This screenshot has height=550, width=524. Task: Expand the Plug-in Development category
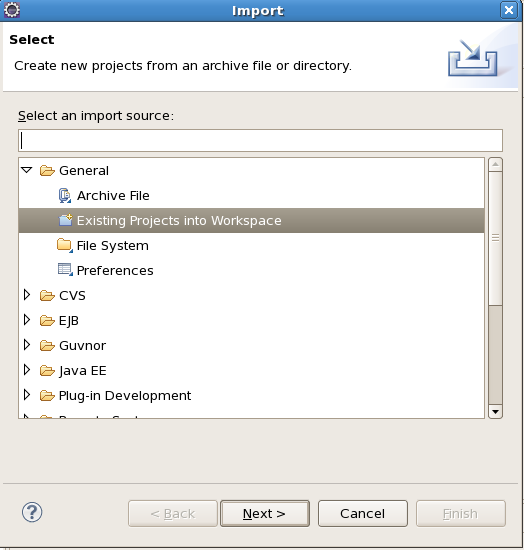27,395
